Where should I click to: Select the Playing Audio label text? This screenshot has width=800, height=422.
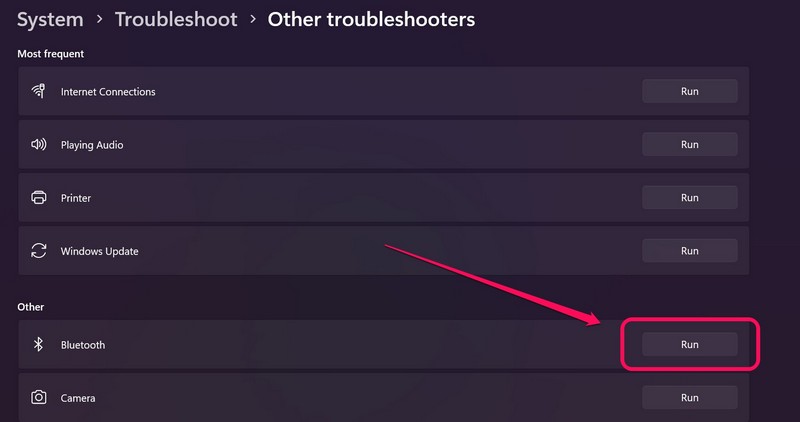click(x=92, y=145)
